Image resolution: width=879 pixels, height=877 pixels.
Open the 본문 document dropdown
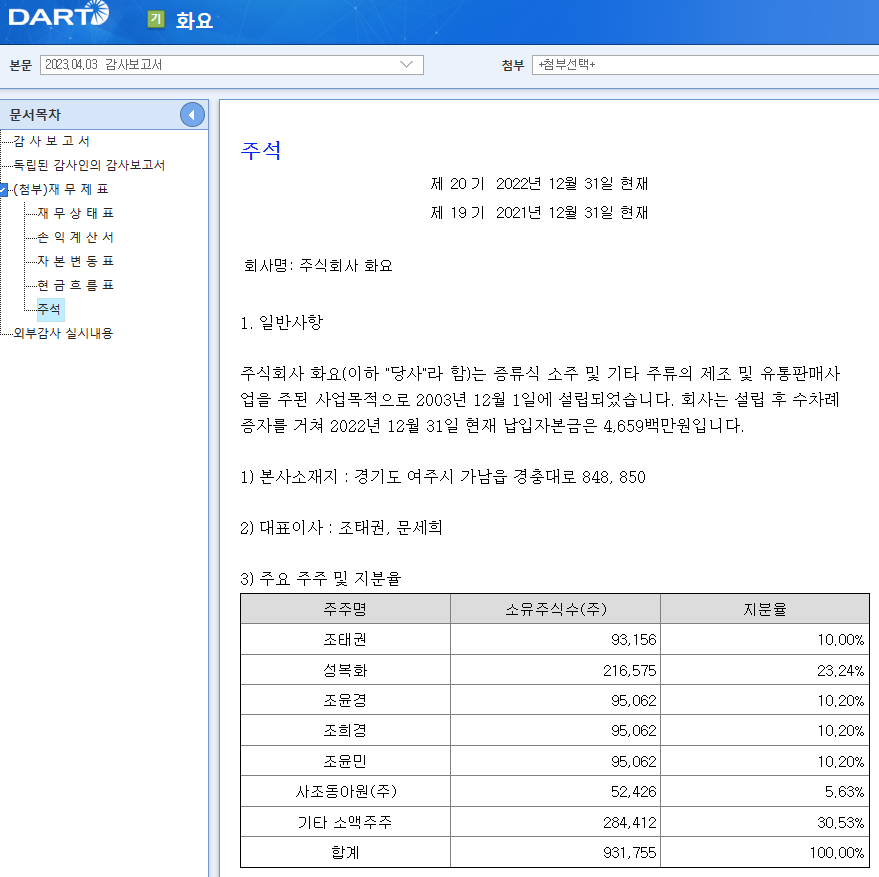(x=232, y=64)
